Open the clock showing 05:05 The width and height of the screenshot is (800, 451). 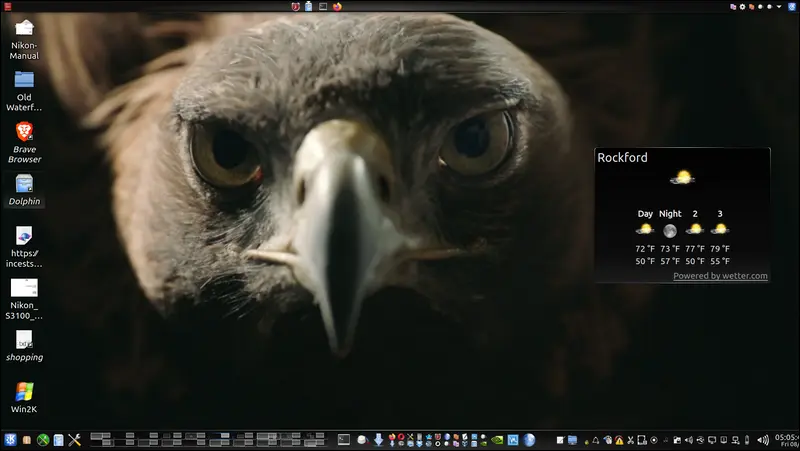786,440
